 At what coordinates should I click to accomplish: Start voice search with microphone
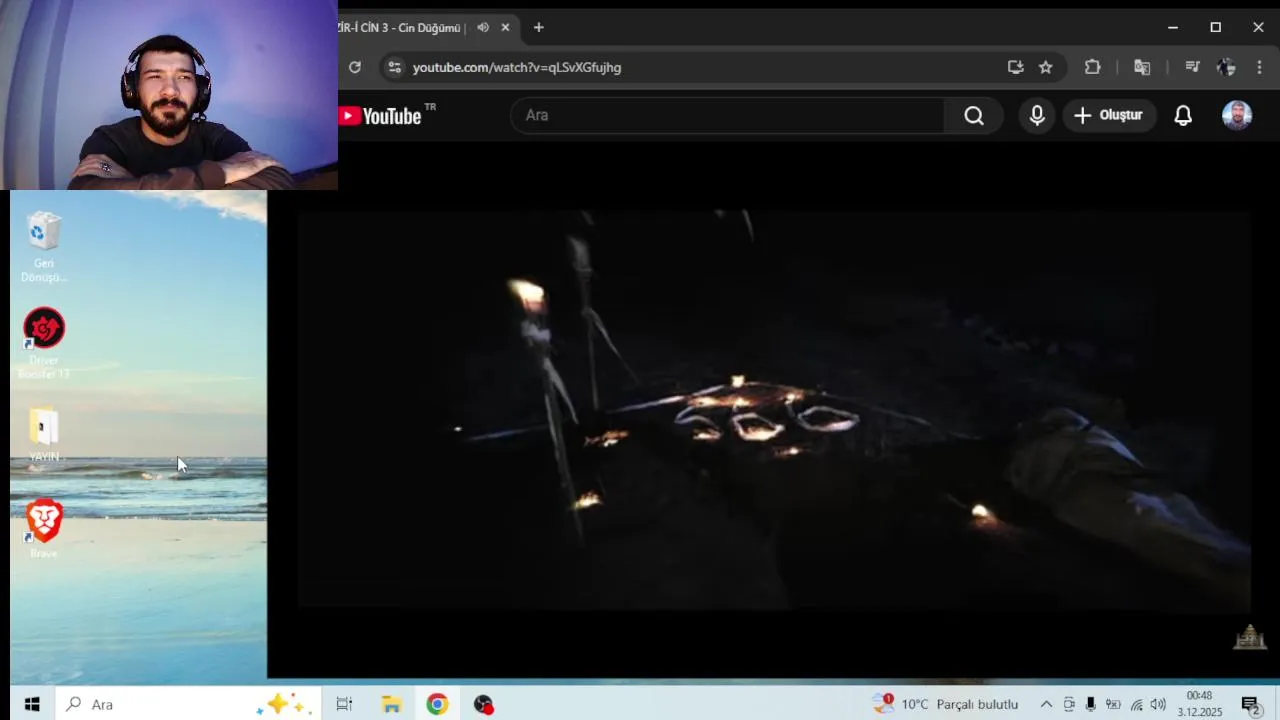click(1037, 115)
